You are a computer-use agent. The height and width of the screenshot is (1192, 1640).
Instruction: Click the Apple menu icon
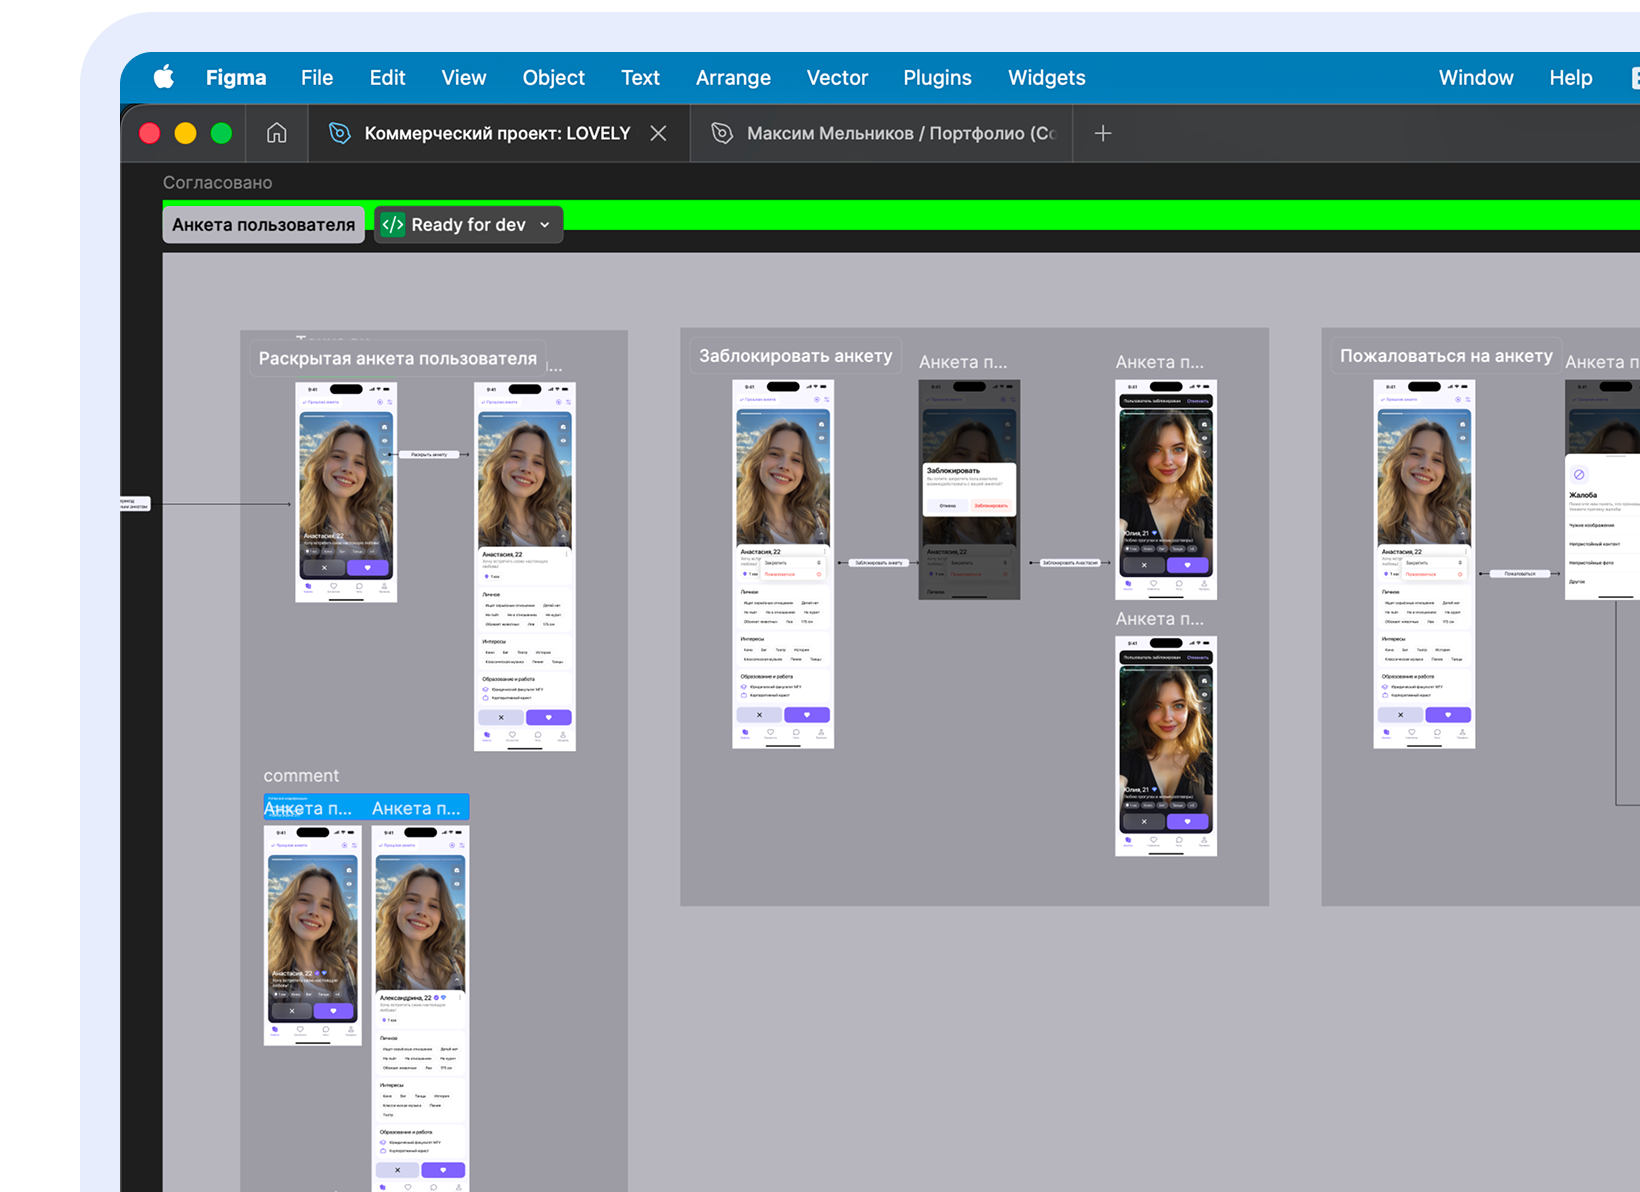tap(164, 77)
